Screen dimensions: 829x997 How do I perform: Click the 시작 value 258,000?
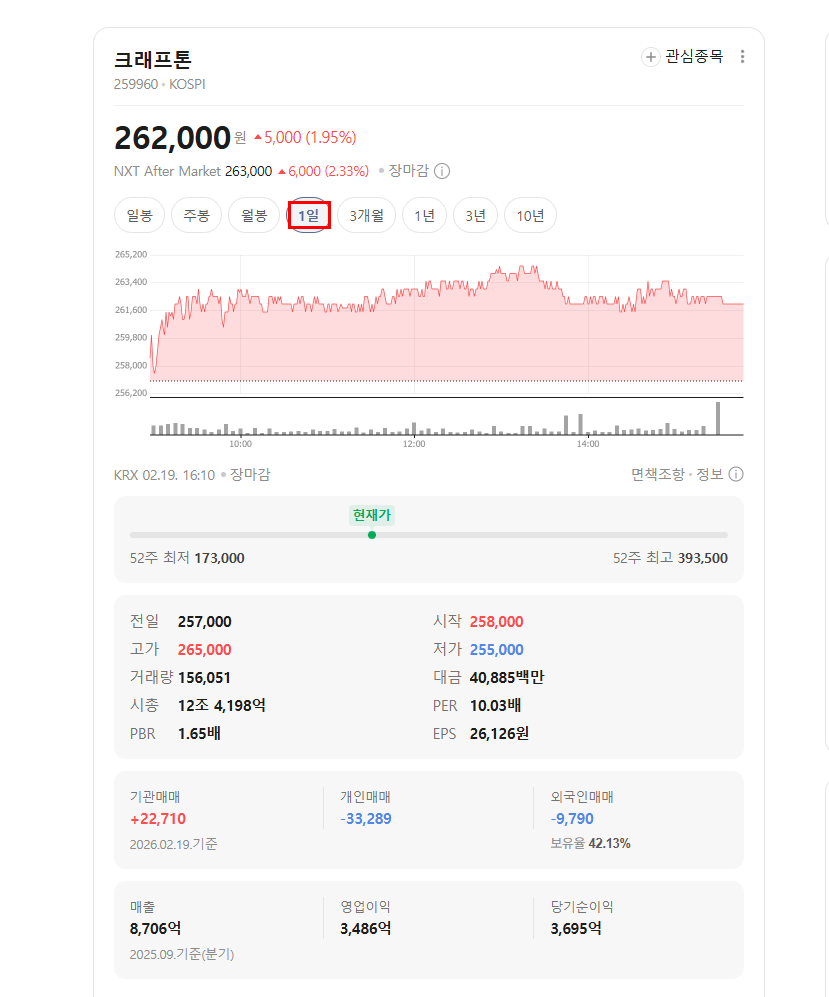(x=497, y=621)
